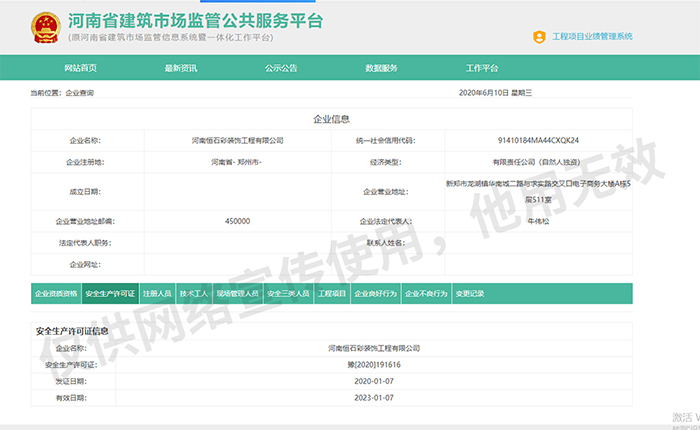Open 最新资讯 navigation item

point(181,68)
